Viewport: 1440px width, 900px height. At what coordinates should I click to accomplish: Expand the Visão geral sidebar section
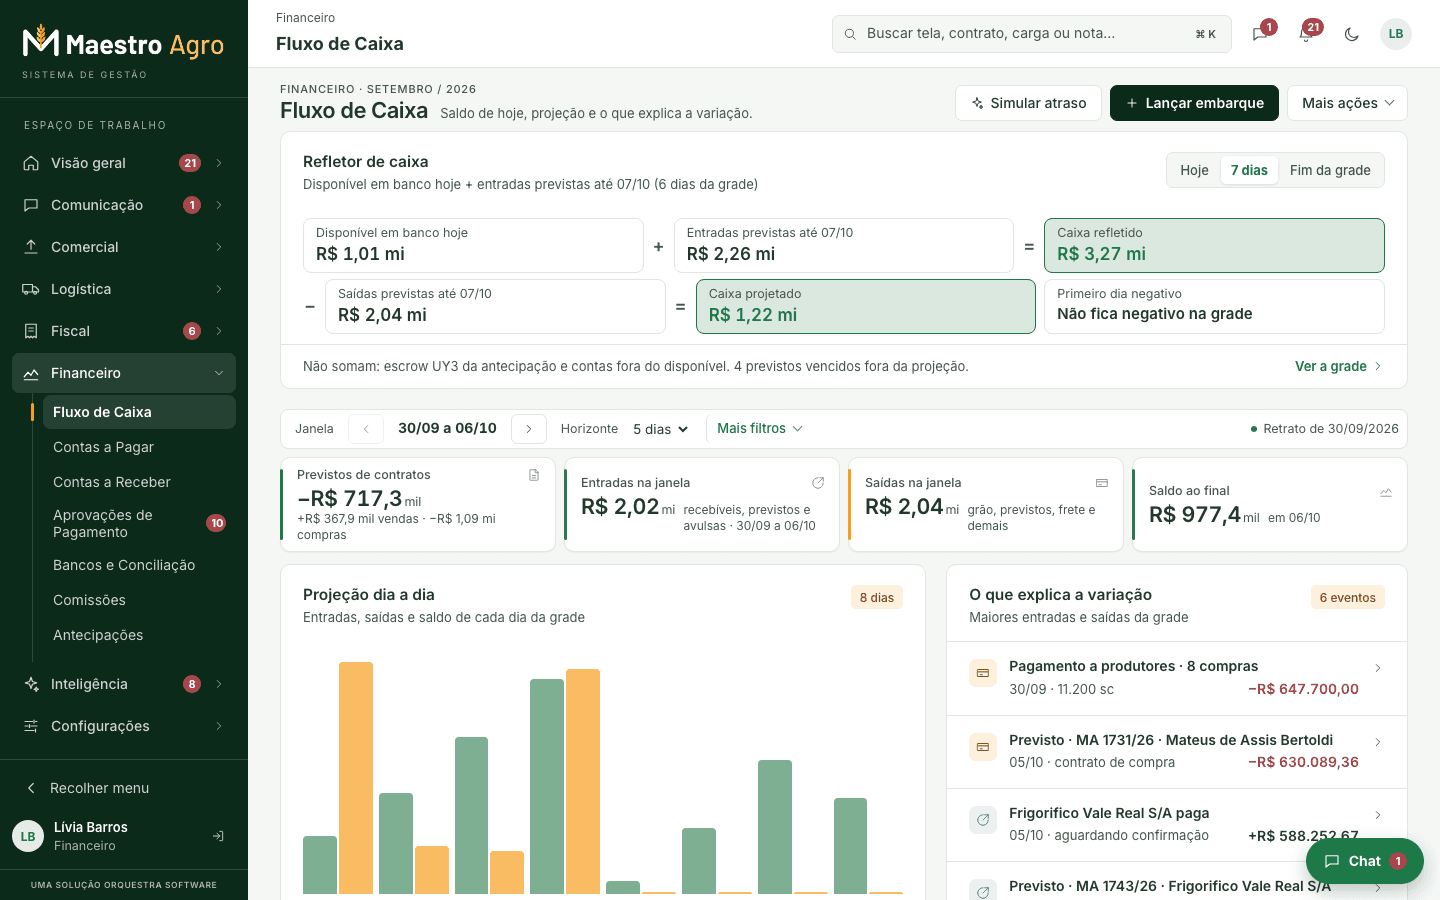124,163
